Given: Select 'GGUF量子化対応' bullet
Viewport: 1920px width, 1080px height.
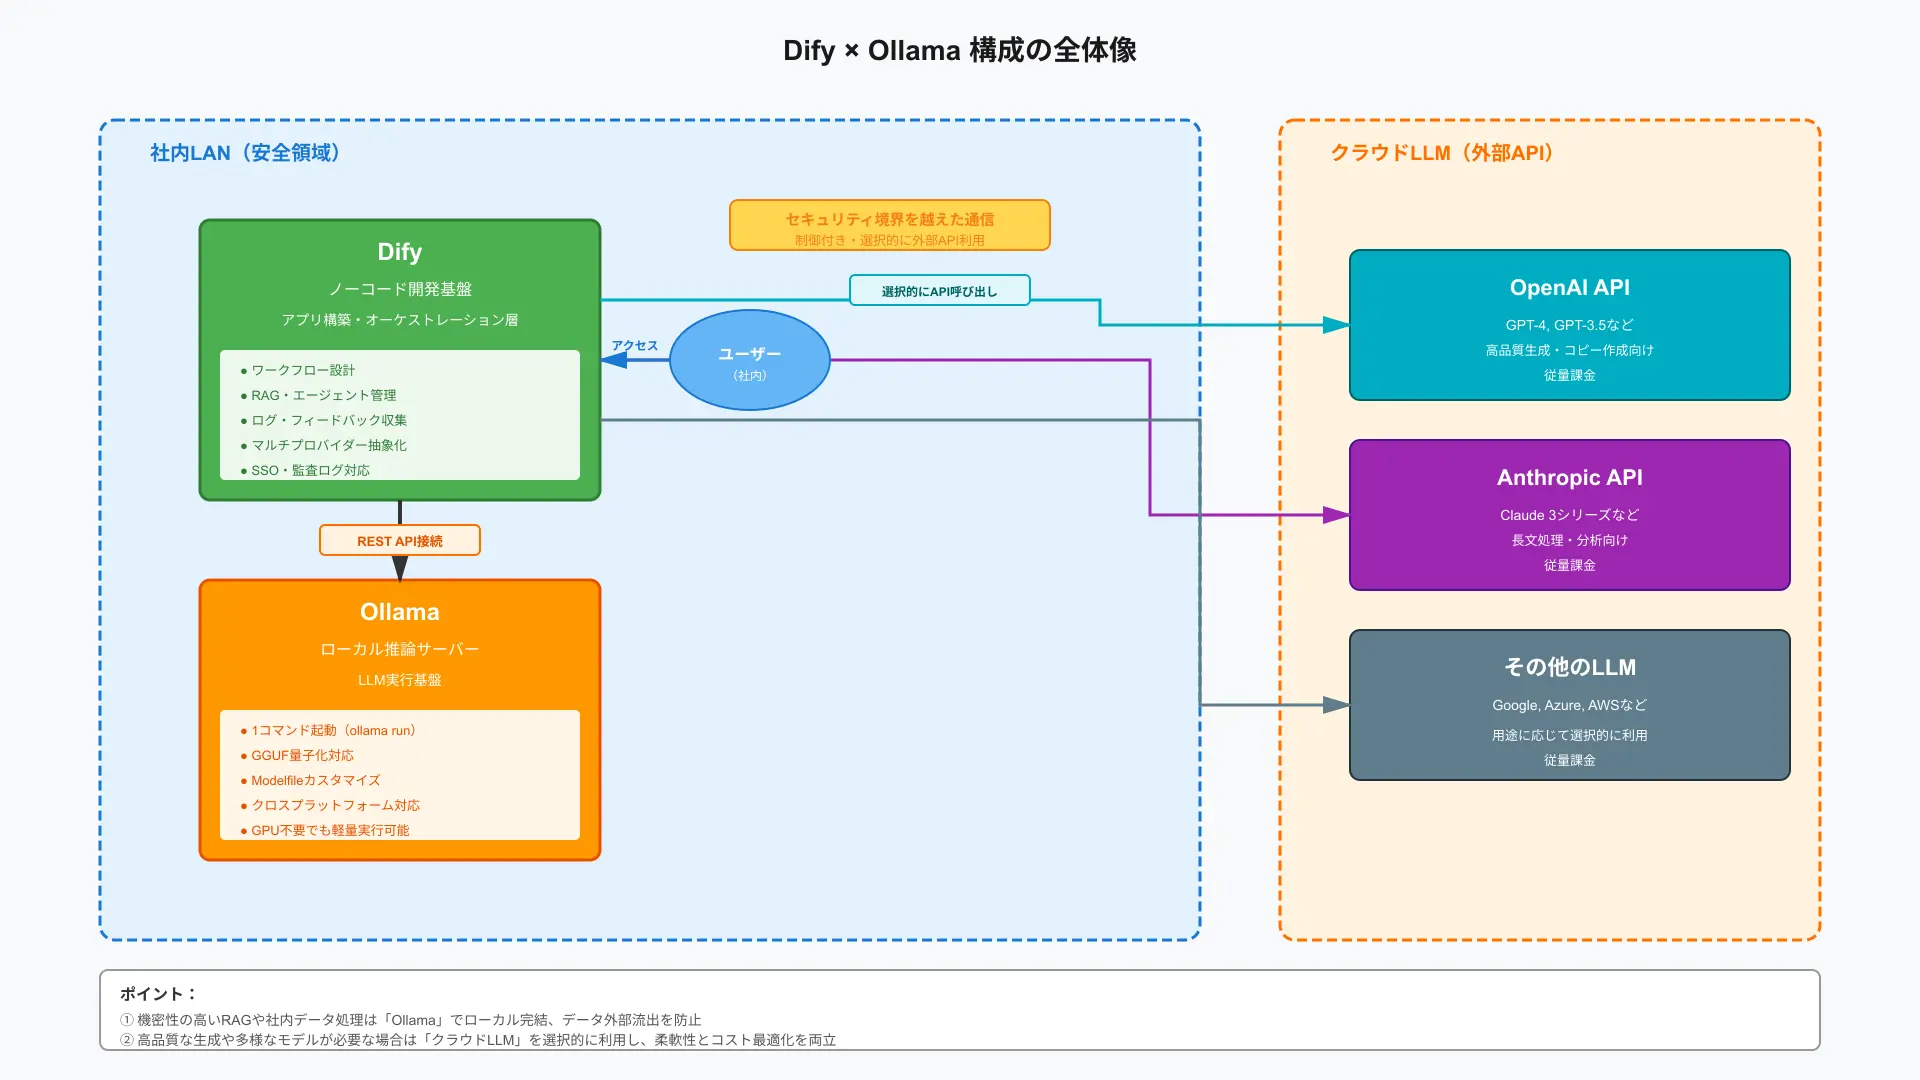Looking at the screenshot, I should point(297,755).
